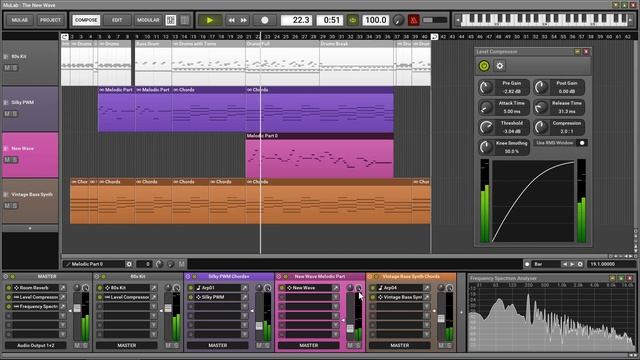
Task: Switch to the EDIT tab
Action: pyautogui.click(x=117, y=20)
